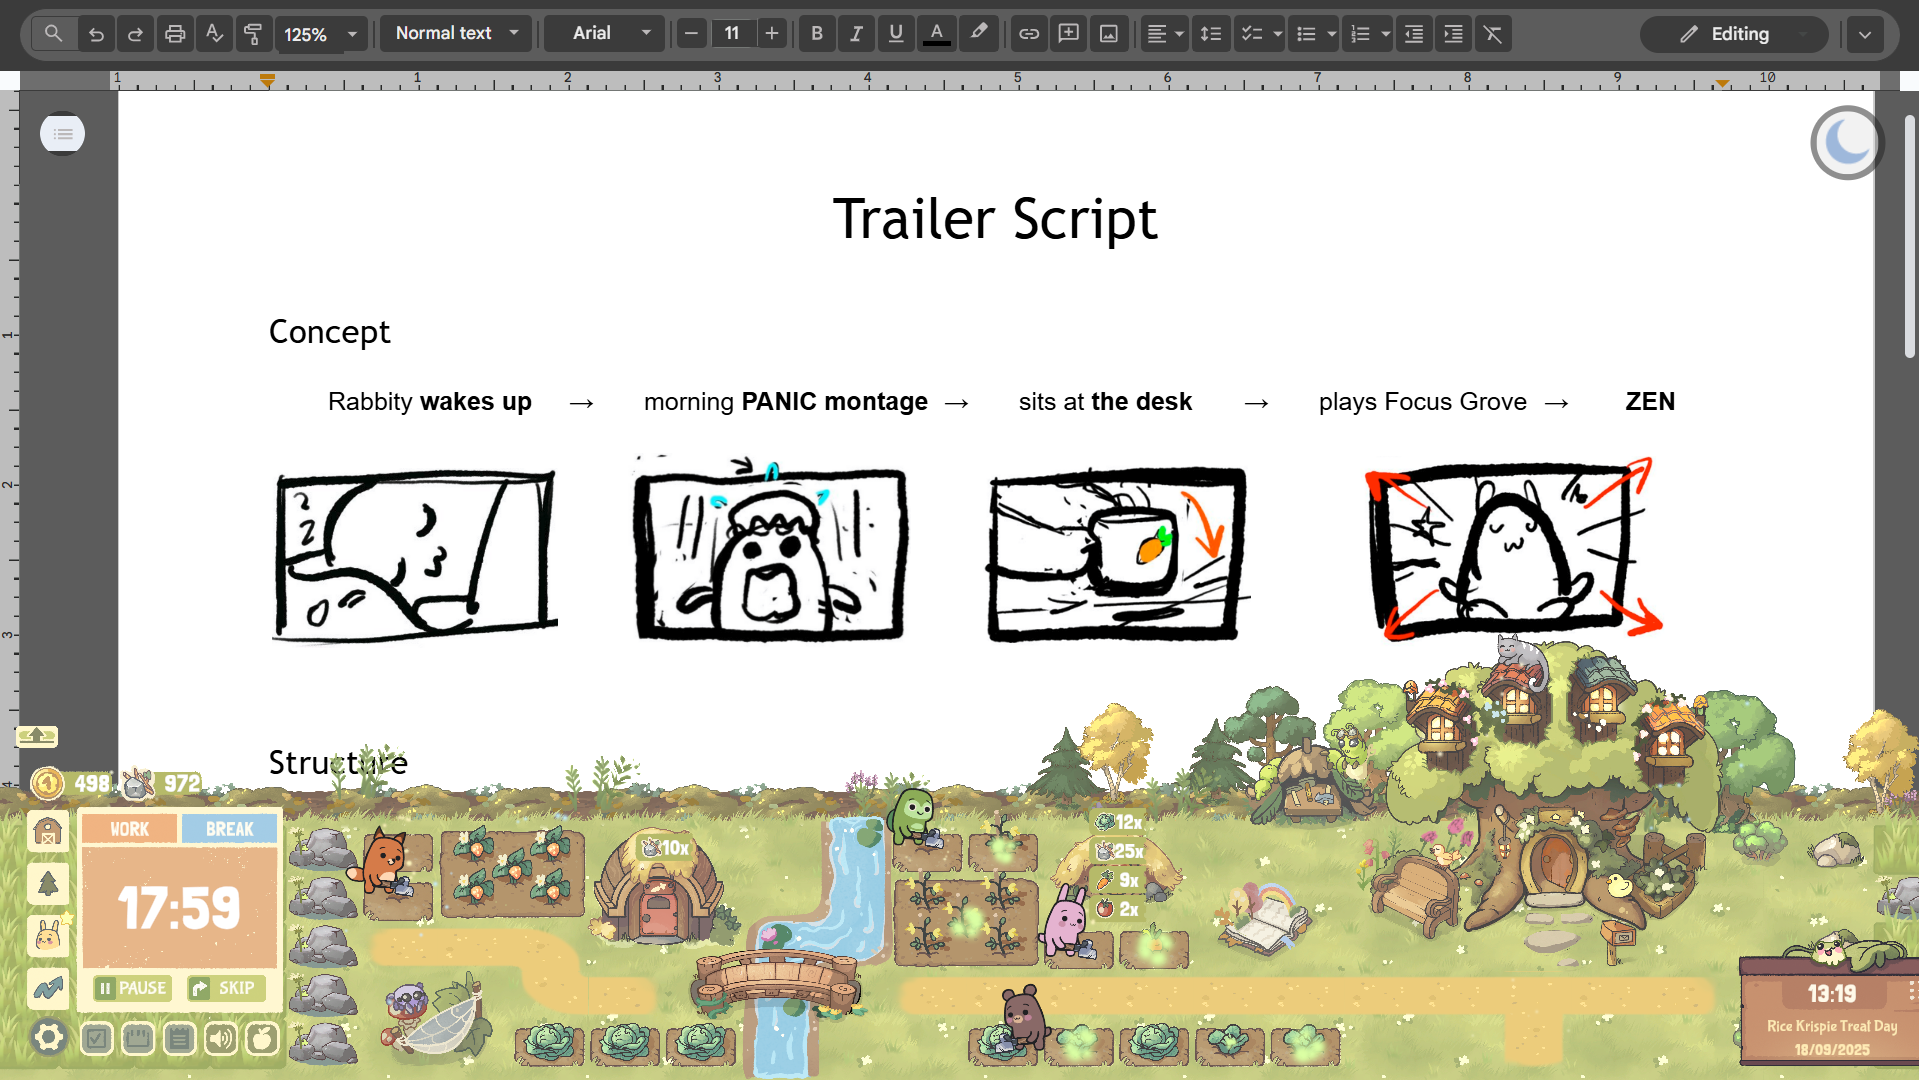Image resolution: width=1919 pixels, height=1080 pixels.
Task: Select the carrot mug desk sketch
Action: click(1118, 554)
